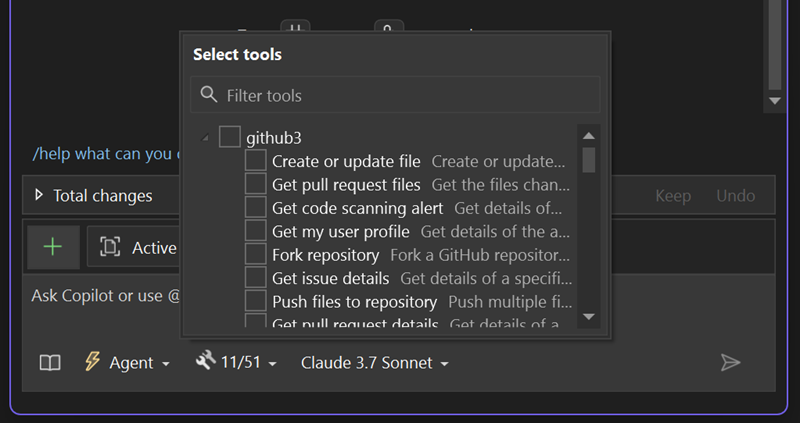Tick the Get my user profile checkbox
800x423 pixels.
[255, 231]
